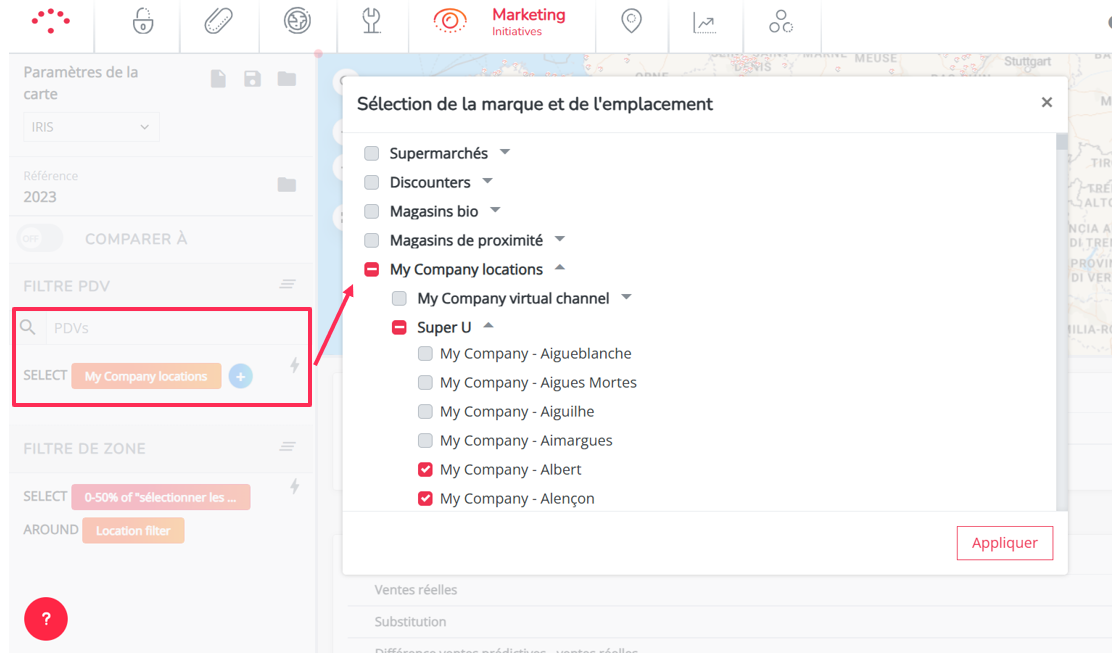Open the IRIS dropdown
The height and width of the screenshot is (655, 1112).
pos(90,127)
